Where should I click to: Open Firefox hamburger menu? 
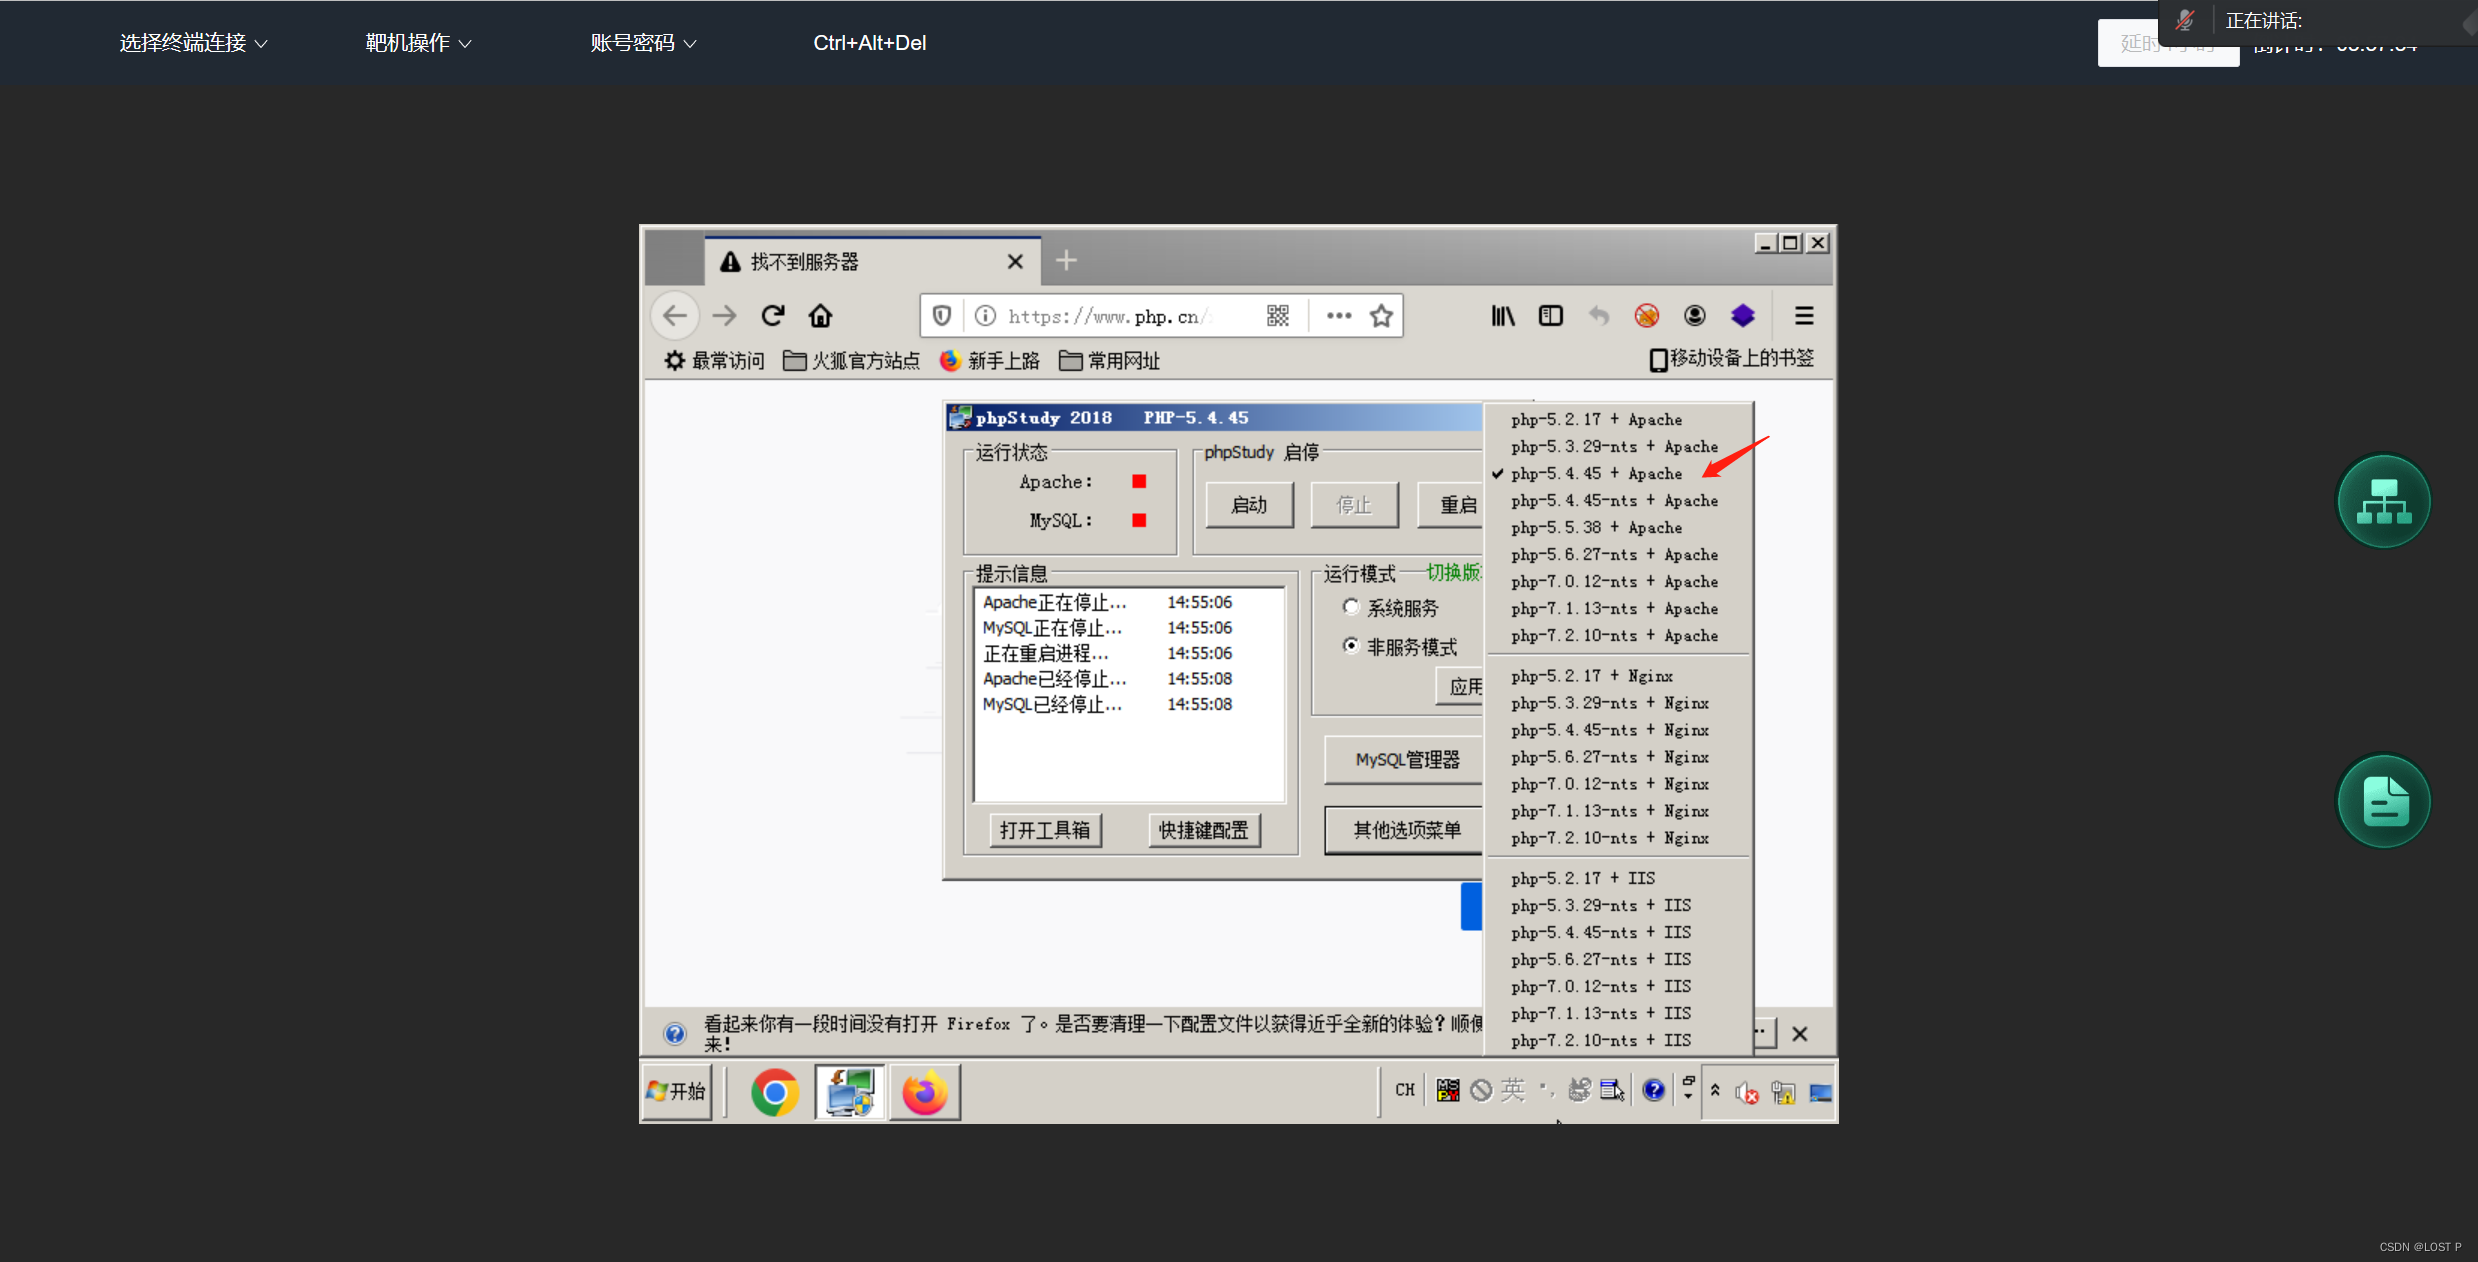point(1804,316)
